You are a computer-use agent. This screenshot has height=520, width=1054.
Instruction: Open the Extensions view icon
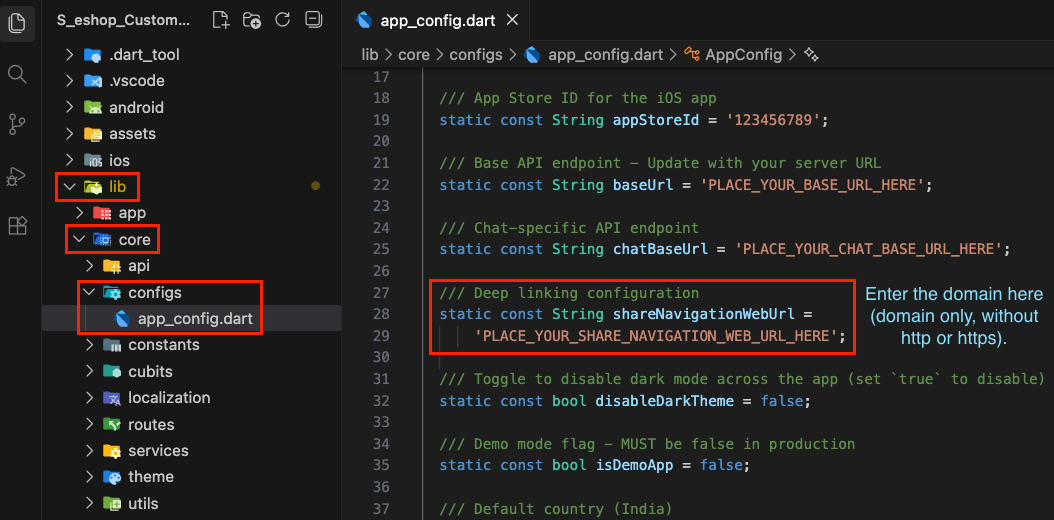pos(17,226)
